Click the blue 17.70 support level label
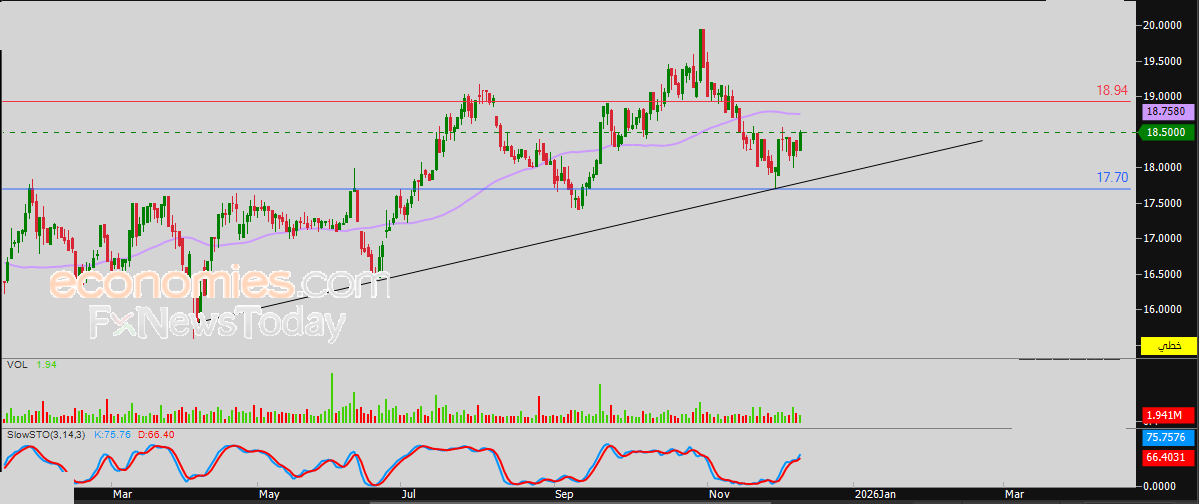Viewport: 1199px width, 504px height. pyautogui.click(x=1112, y=177)
